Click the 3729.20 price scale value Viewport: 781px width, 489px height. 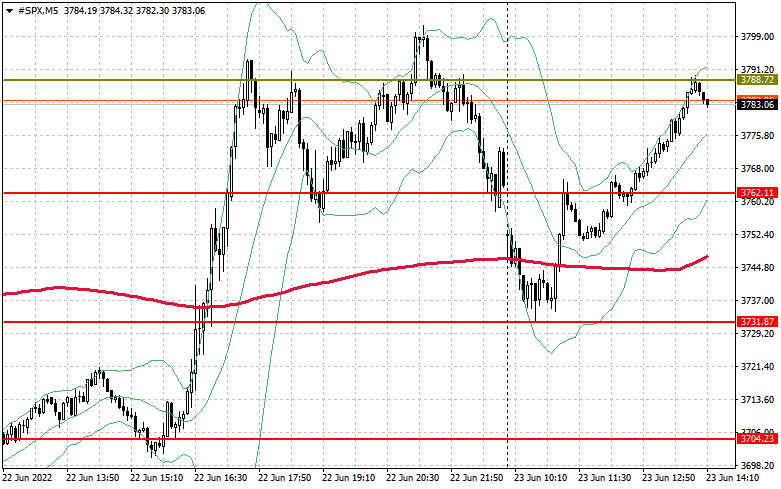[x=758, y=333]
